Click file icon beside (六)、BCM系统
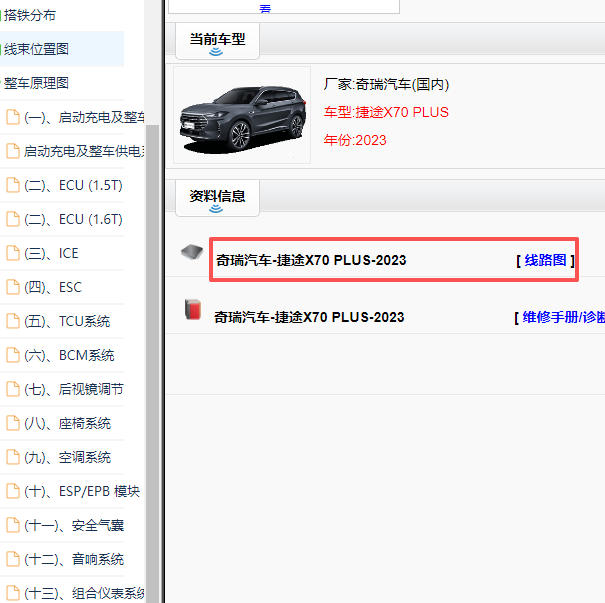The image size is (605, 603). click(13, 355)
